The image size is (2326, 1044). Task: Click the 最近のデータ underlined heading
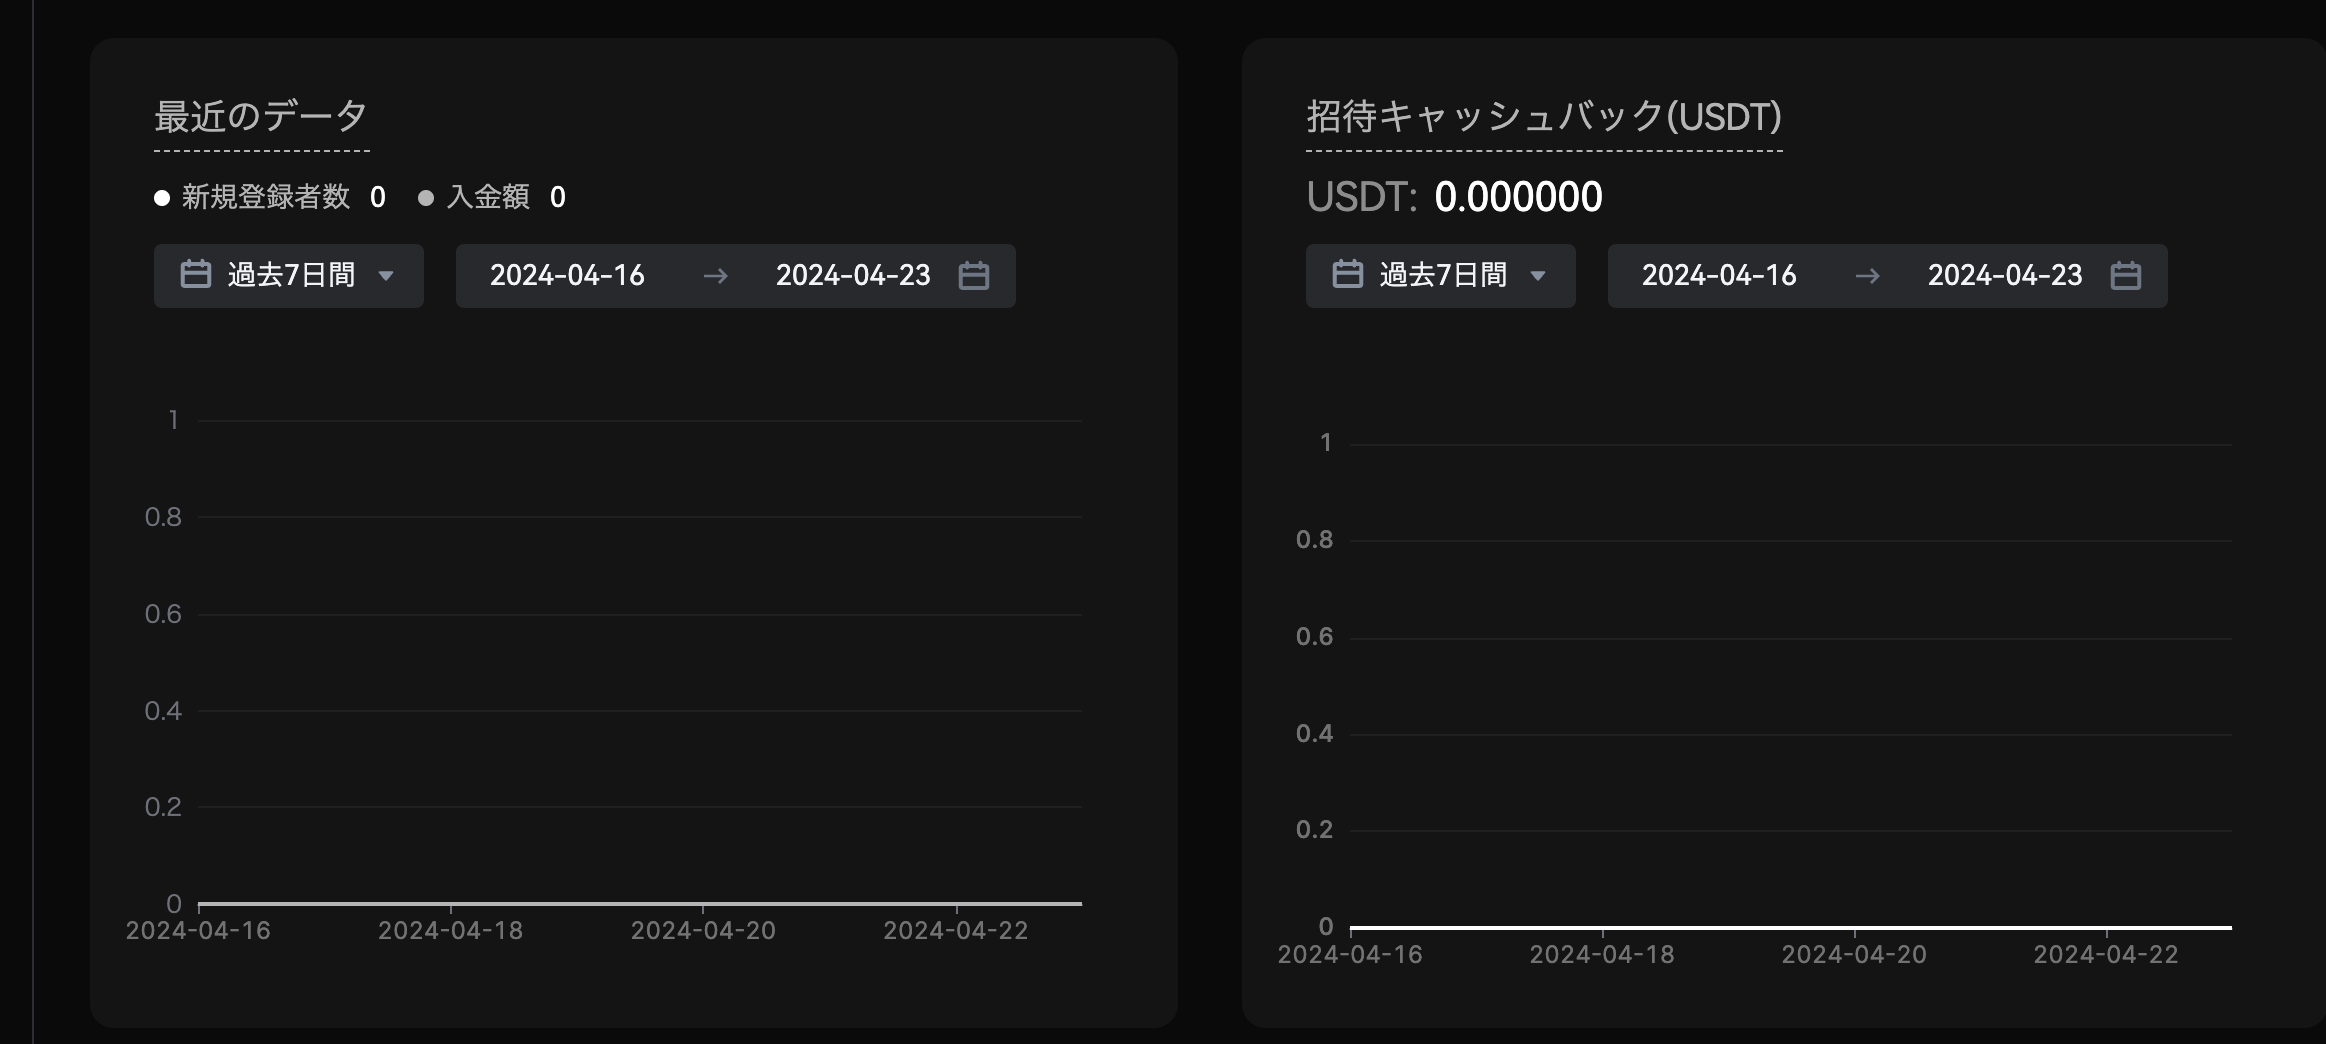click(x=261, y=117)
